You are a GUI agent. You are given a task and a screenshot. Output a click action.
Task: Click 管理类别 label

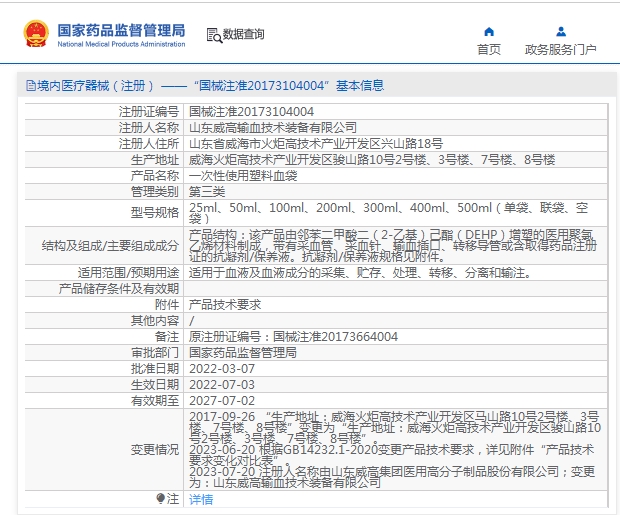[155, 191]
